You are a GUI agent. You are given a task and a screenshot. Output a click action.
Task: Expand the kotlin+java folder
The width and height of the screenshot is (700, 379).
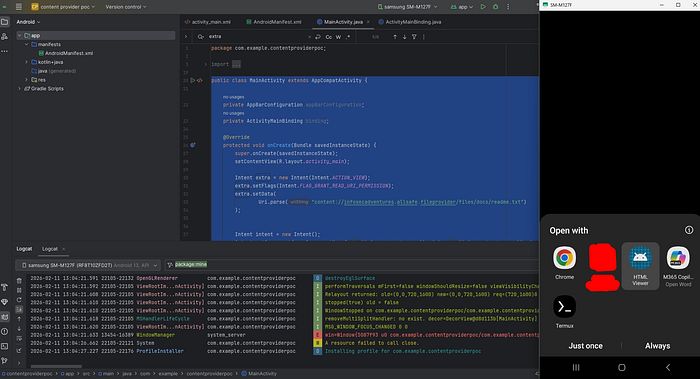[26, 62]
